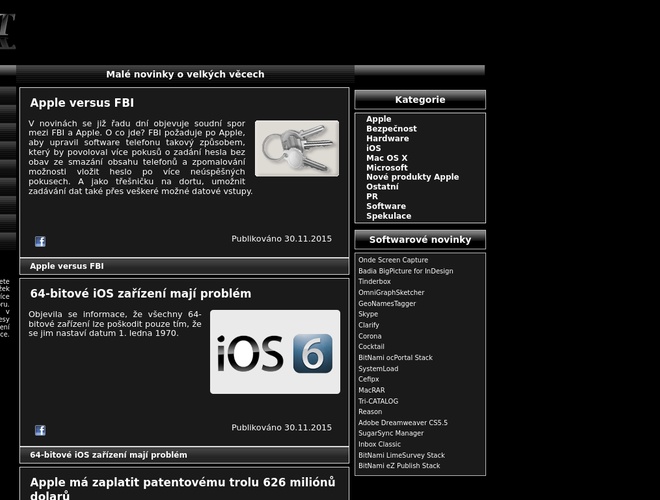Select the Microsoft category
This screenshot has height=500, width=660.
point(386,168)
